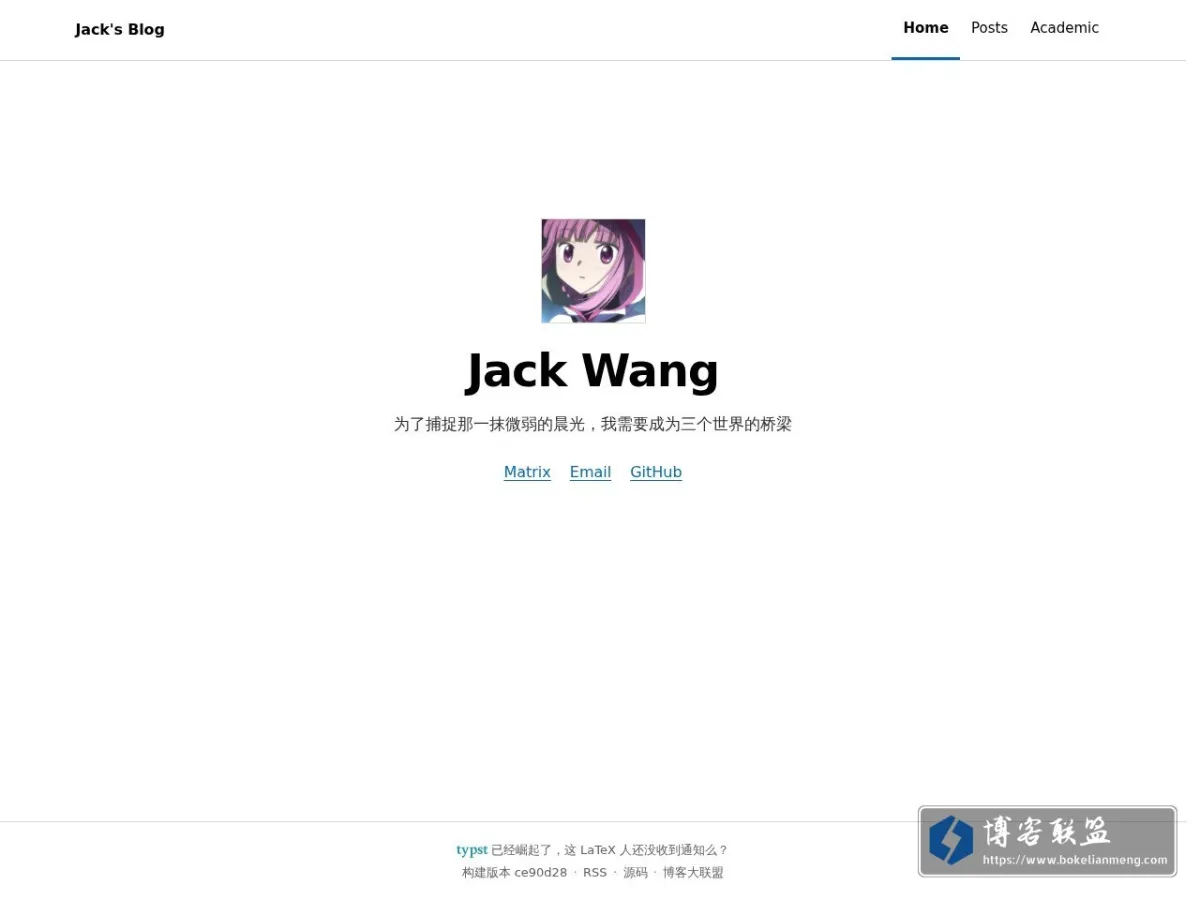Click the build version ce90d28 text
The width and height of the screenshot is (1200, 900).
514,873
